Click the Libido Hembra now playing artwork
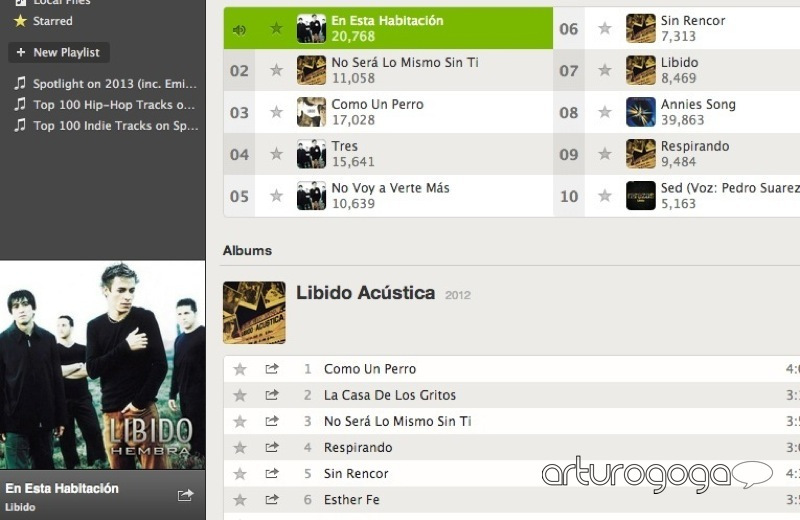 (103, 365)
